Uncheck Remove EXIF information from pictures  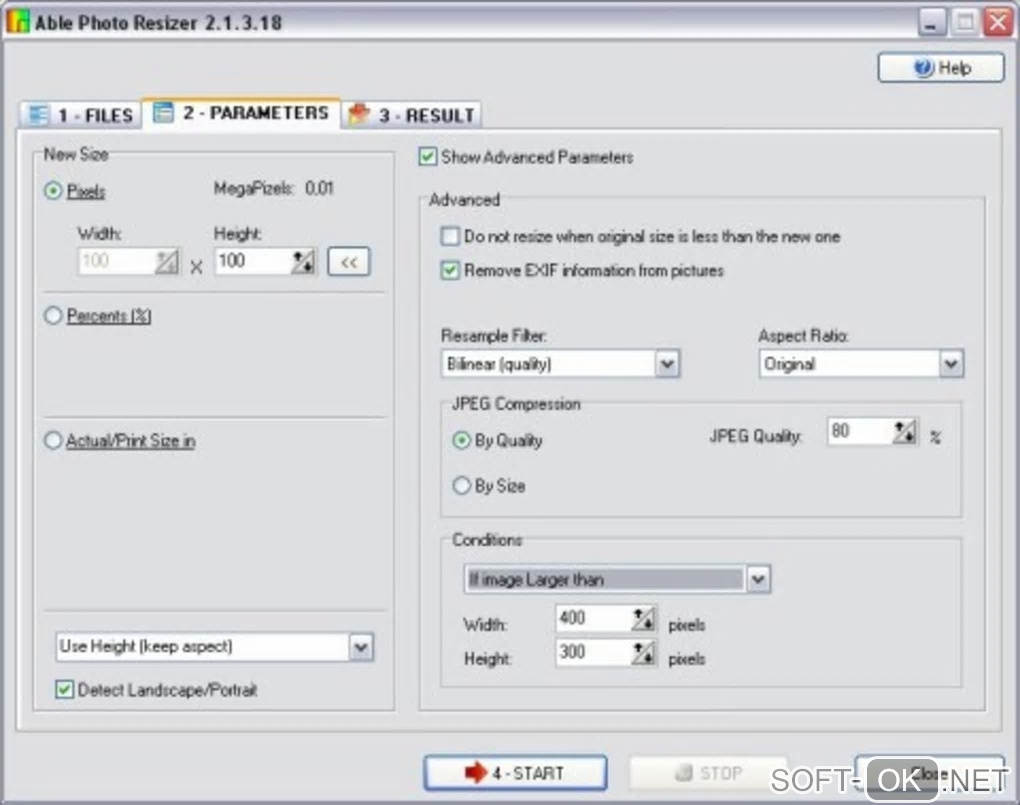point(450,270)
